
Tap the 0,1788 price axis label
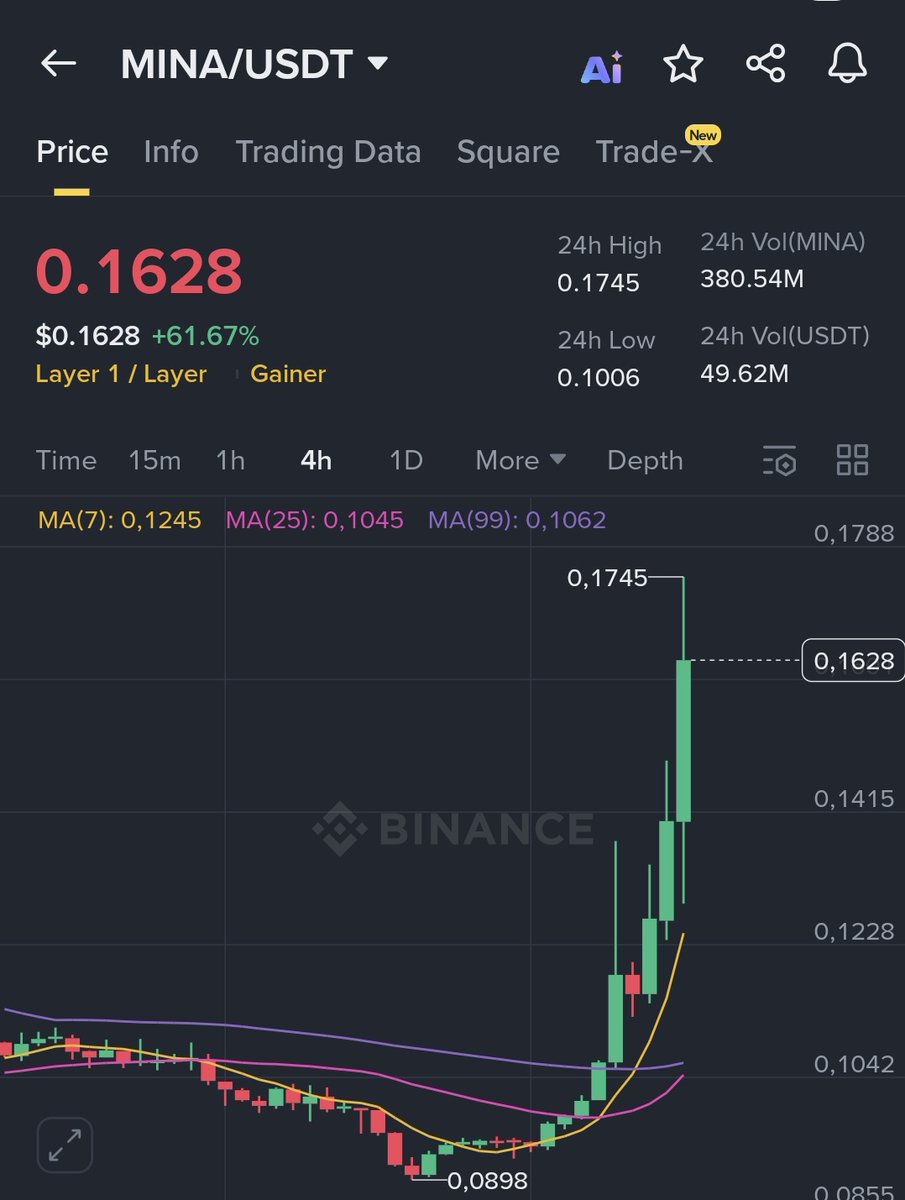coord(854,533)
